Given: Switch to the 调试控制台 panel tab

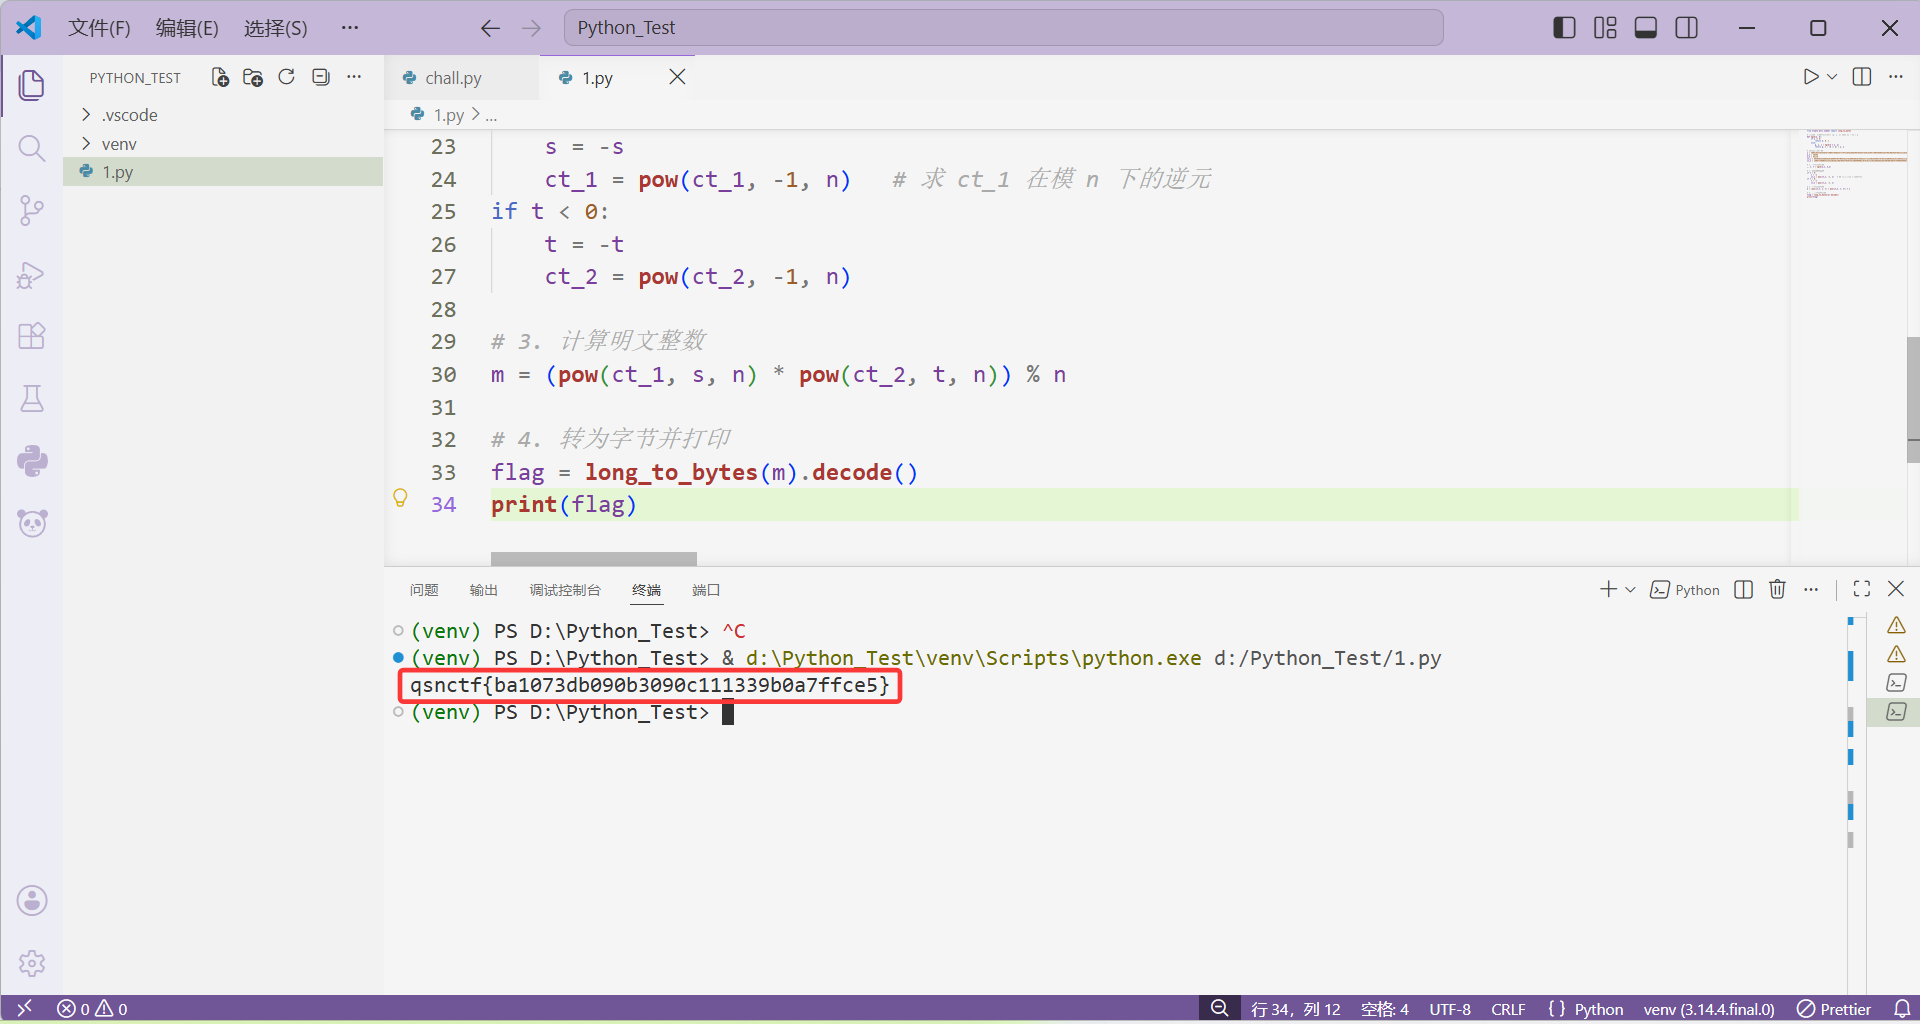Looking at the screenshot, I should coord(565,590).
